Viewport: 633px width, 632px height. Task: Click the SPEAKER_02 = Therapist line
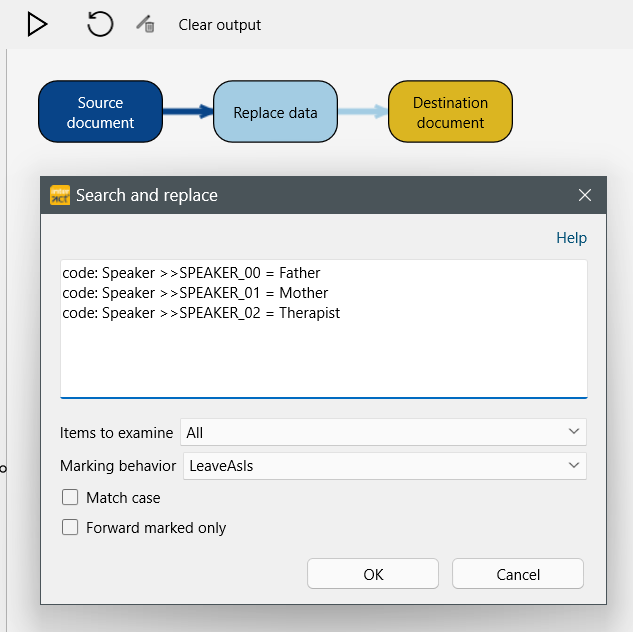(201, 313)
